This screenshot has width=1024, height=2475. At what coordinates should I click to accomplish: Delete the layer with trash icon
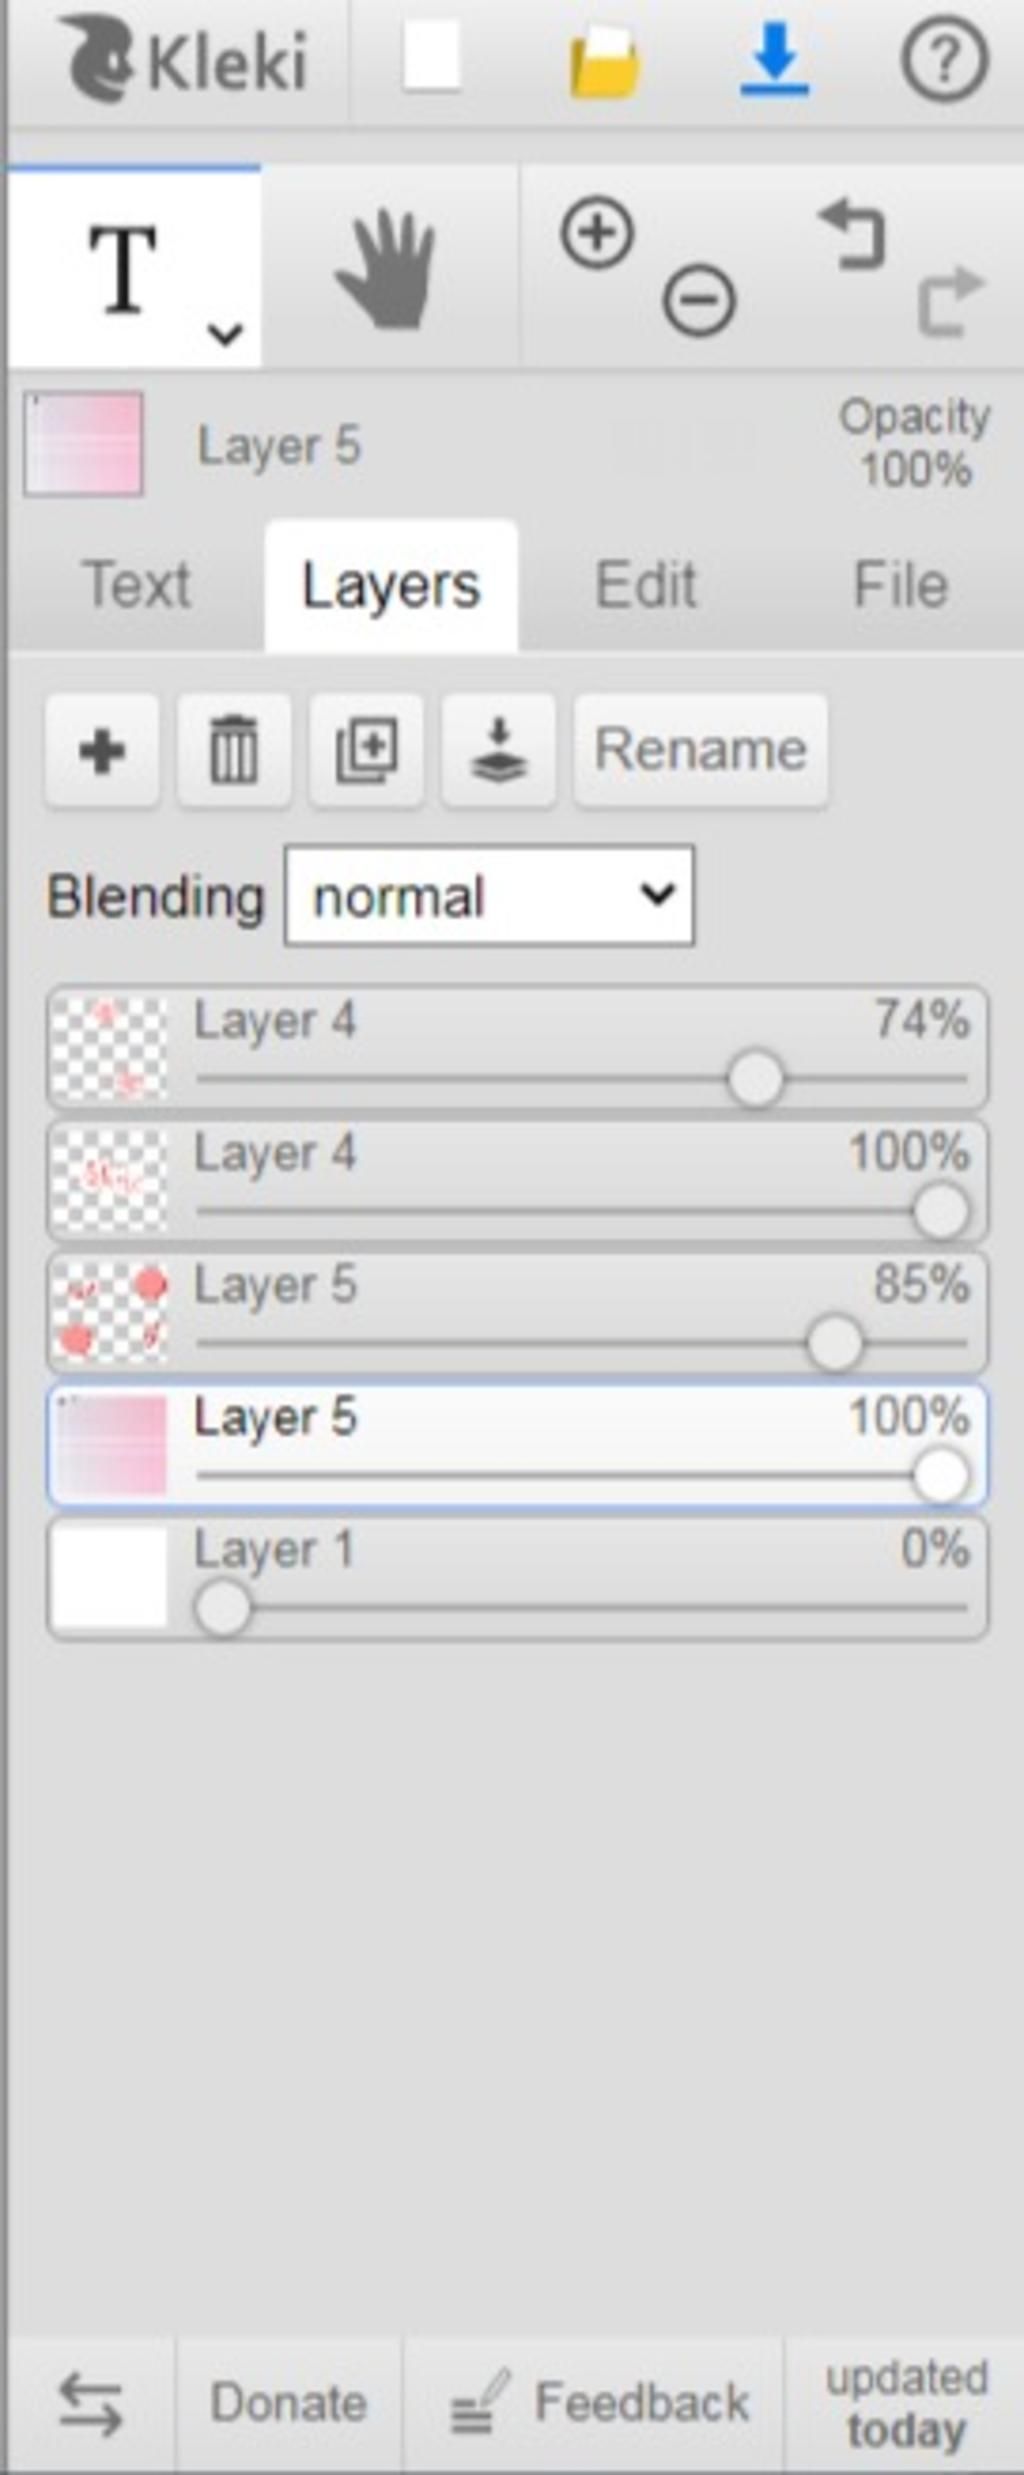(x=234, y=750)
